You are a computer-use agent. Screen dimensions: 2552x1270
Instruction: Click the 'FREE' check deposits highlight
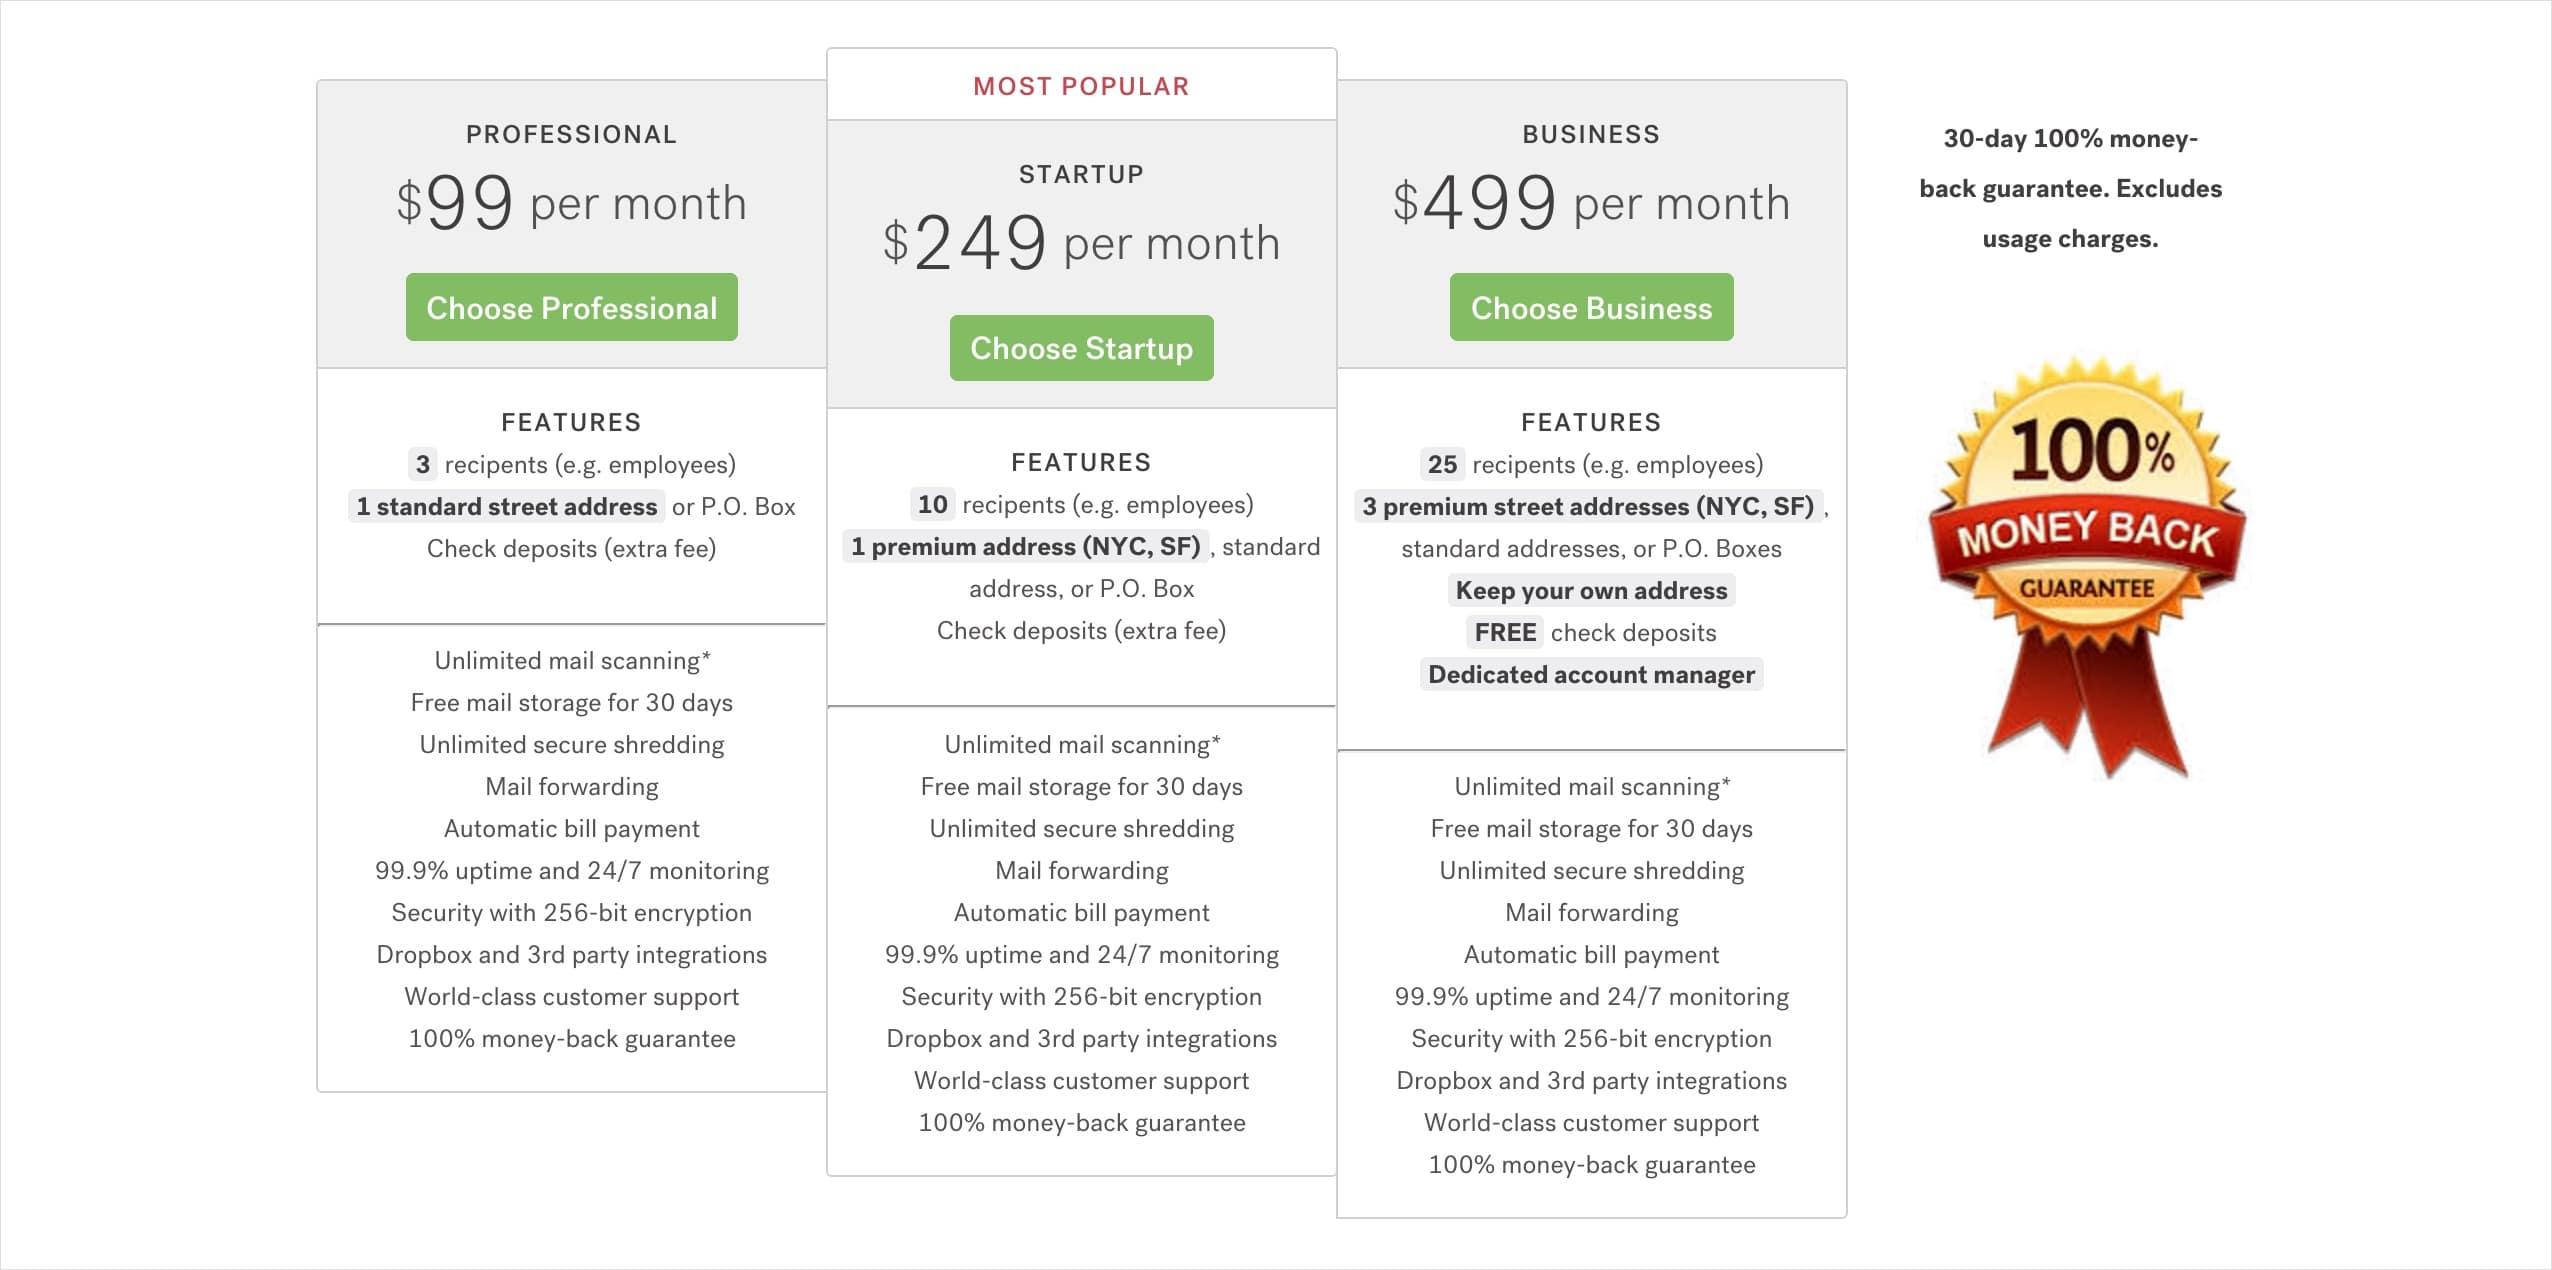pos(1505,633)
